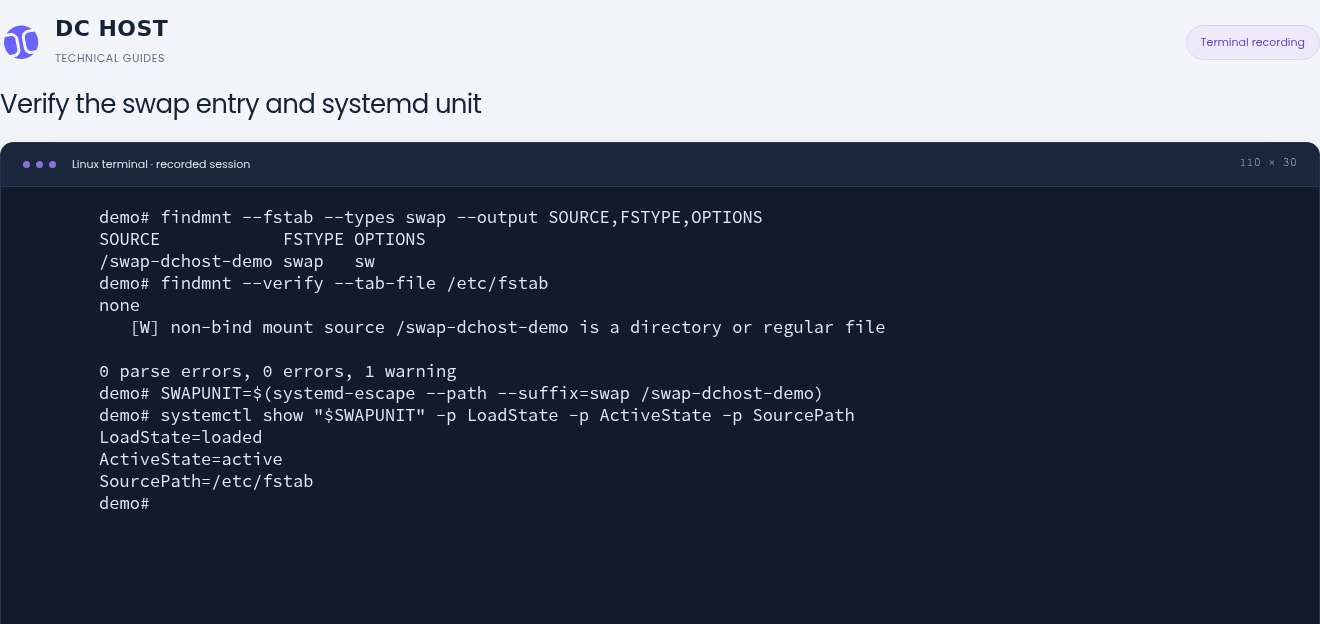The width and height of the screenshot is (1320, 624).
Task: Click the '[W] non-bind mount source' warning line
Action: point(508,327)
